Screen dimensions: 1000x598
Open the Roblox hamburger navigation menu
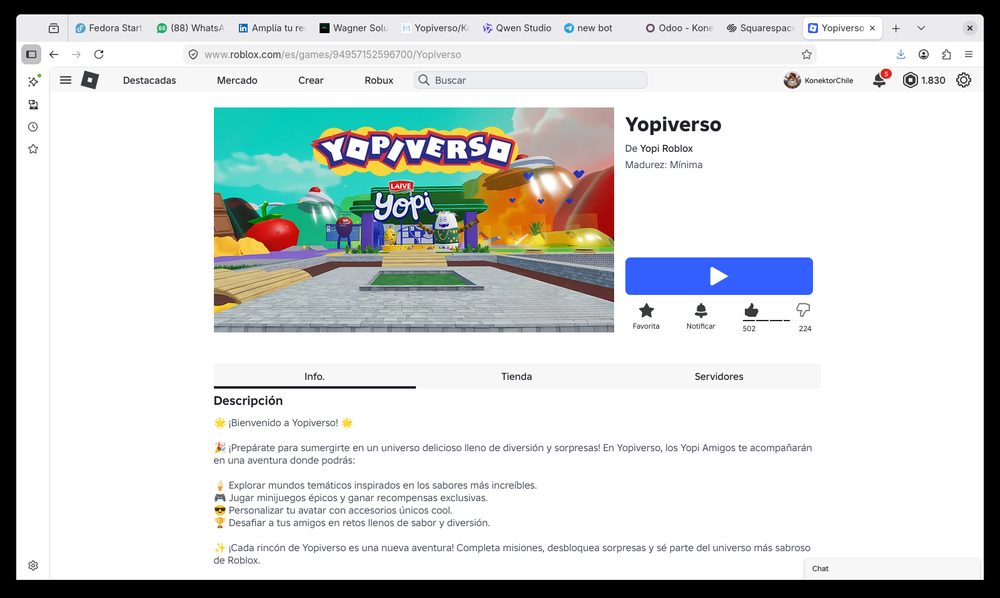click(x=65, y=80)
